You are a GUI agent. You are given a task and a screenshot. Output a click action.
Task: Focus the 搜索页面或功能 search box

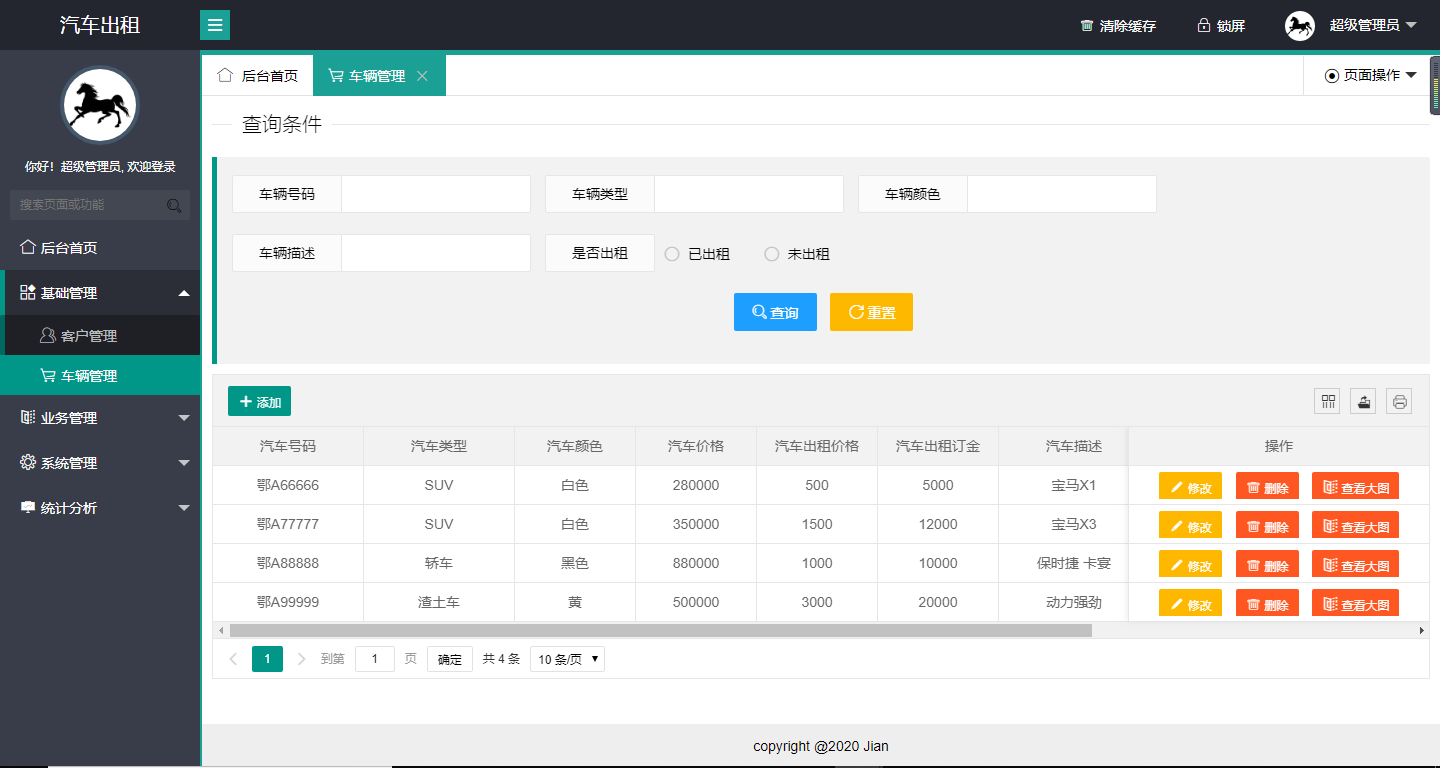100,205
